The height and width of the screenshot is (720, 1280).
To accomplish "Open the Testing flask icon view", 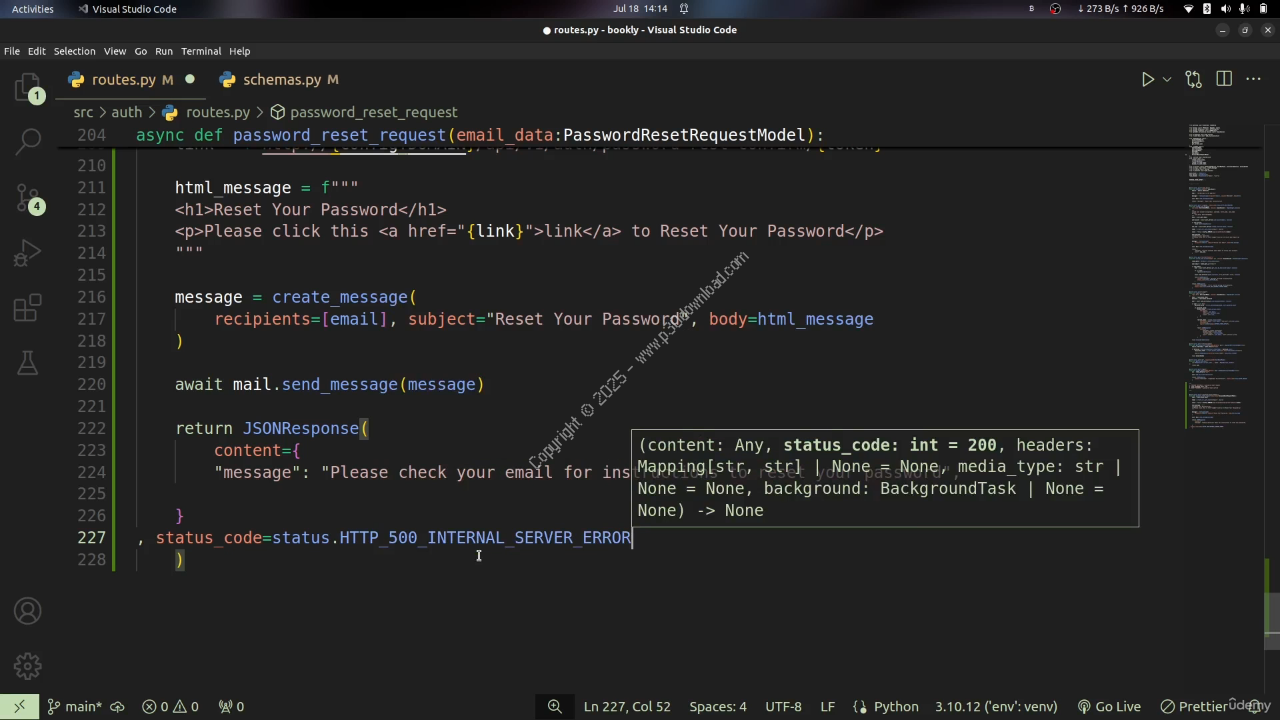I will click(x=28, y=362).
